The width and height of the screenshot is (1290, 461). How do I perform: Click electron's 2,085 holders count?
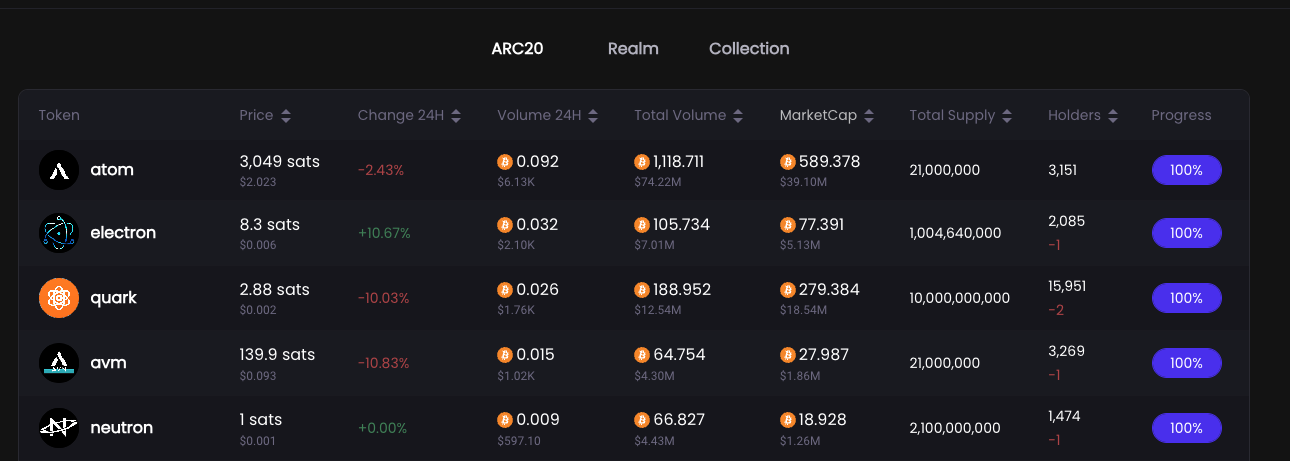[1066, 221]
